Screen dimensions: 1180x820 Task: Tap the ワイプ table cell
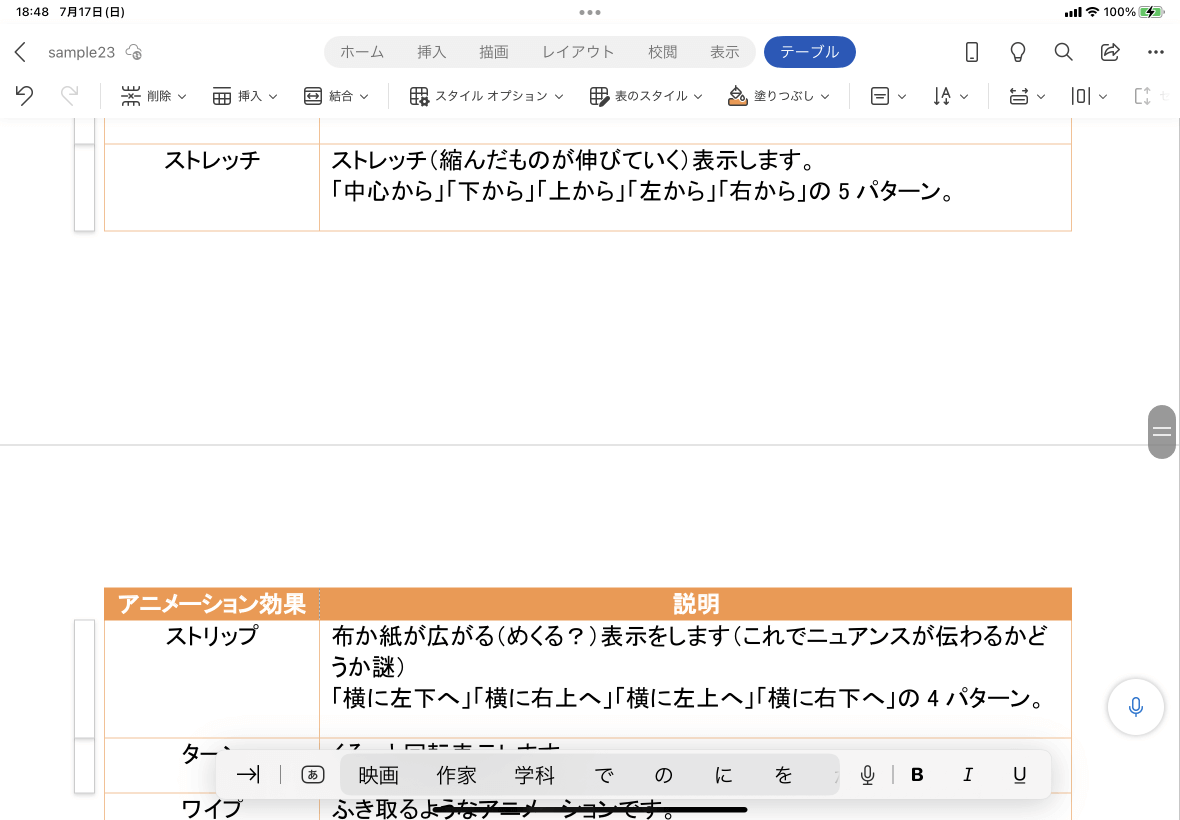tap(211, 807)
